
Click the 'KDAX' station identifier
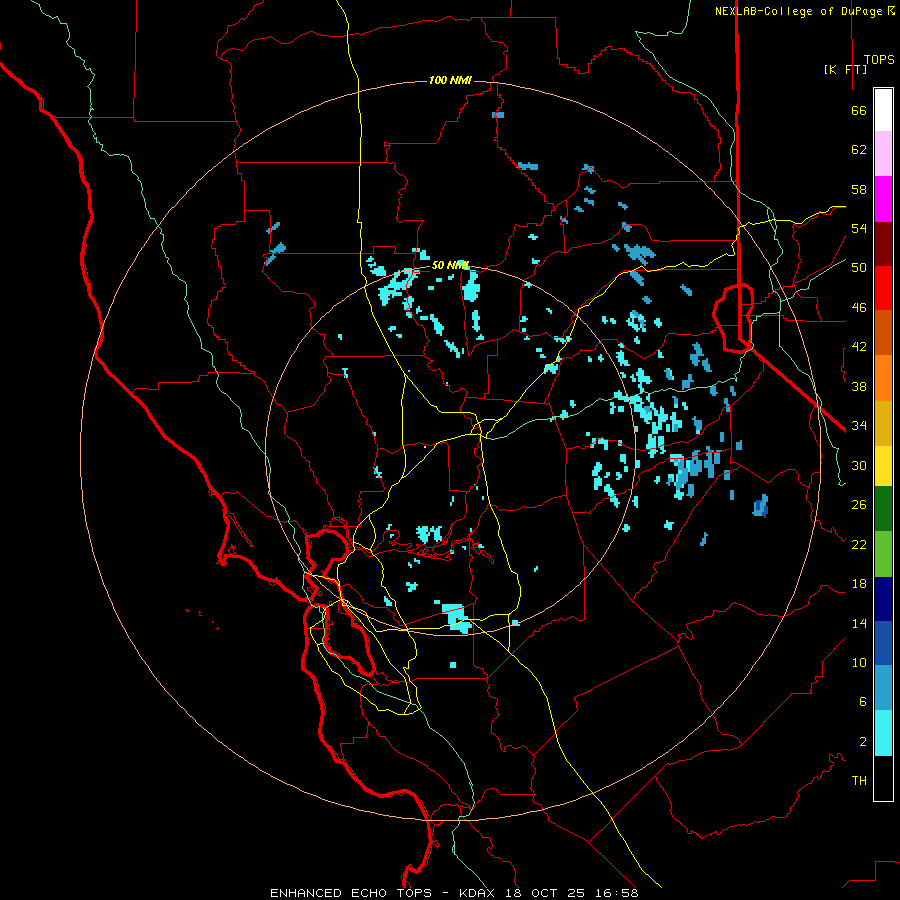click(479, 893)
